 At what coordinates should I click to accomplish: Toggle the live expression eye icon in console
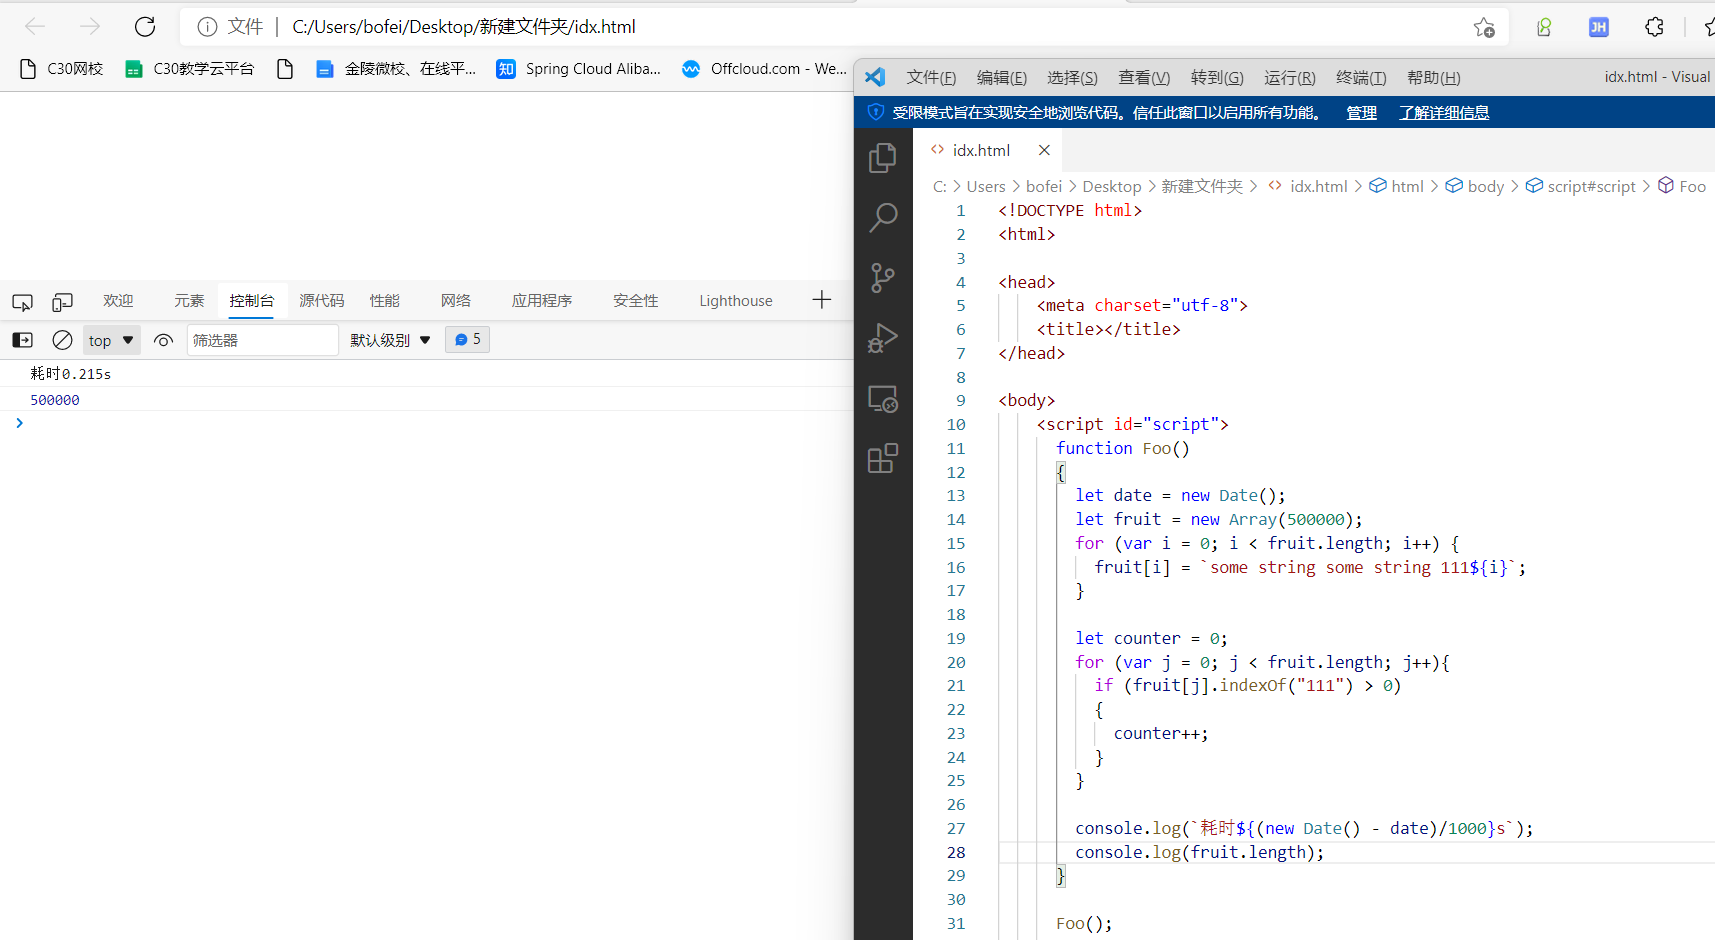point(163,340)
